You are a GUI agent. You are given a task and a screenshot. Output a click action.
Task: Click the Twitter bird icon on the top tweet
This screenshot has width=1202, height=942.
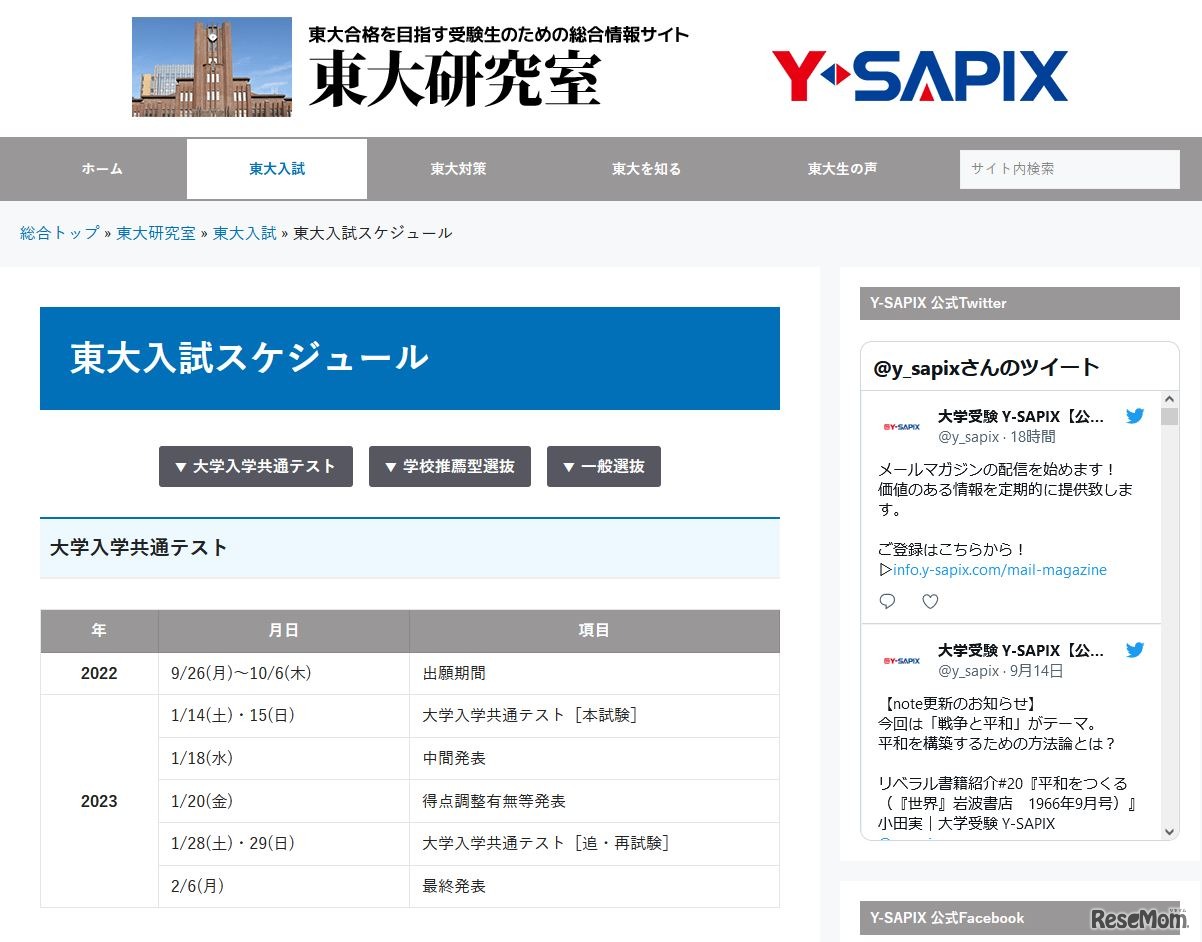[x=1135, y=417]
